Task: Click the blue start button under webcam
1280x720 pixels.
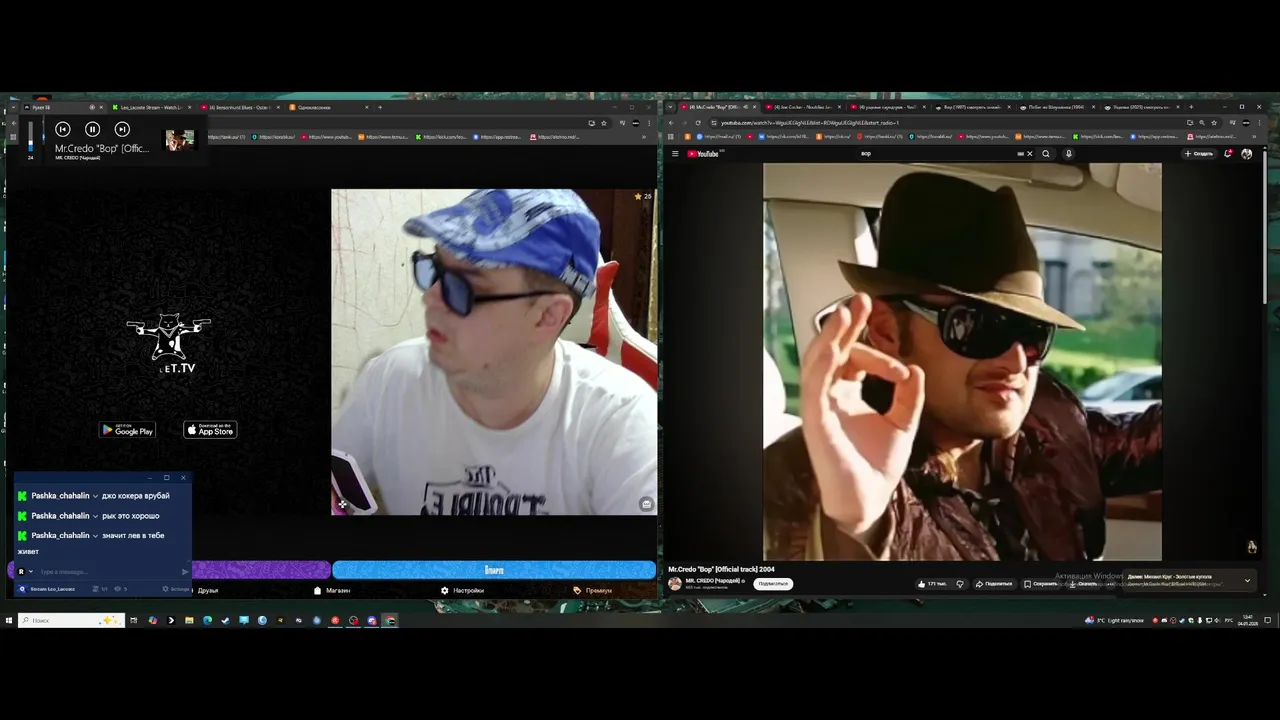Action: (494, 570)
